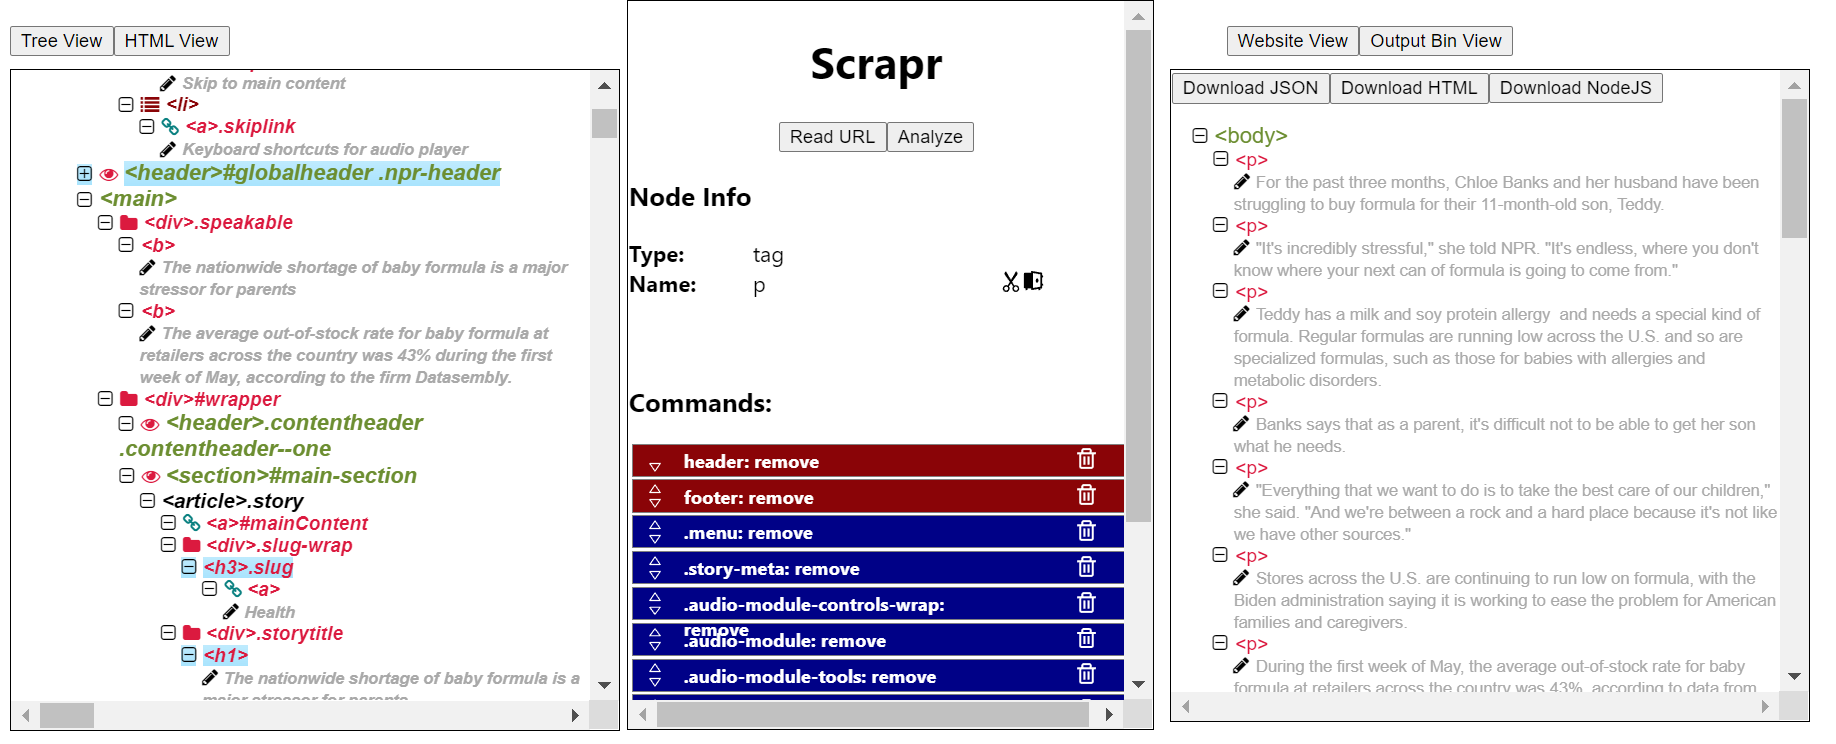Click the scissors icon in Node Info
The image size is (1836, 744).
pyautogui.click(x=1010, y=282)
